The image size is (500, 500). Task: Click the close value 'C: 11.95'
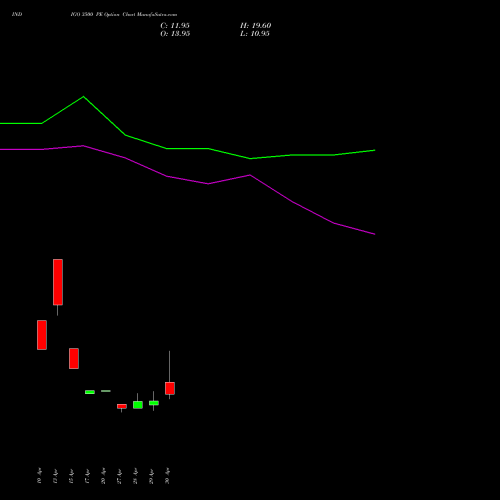tap(175, 26)
